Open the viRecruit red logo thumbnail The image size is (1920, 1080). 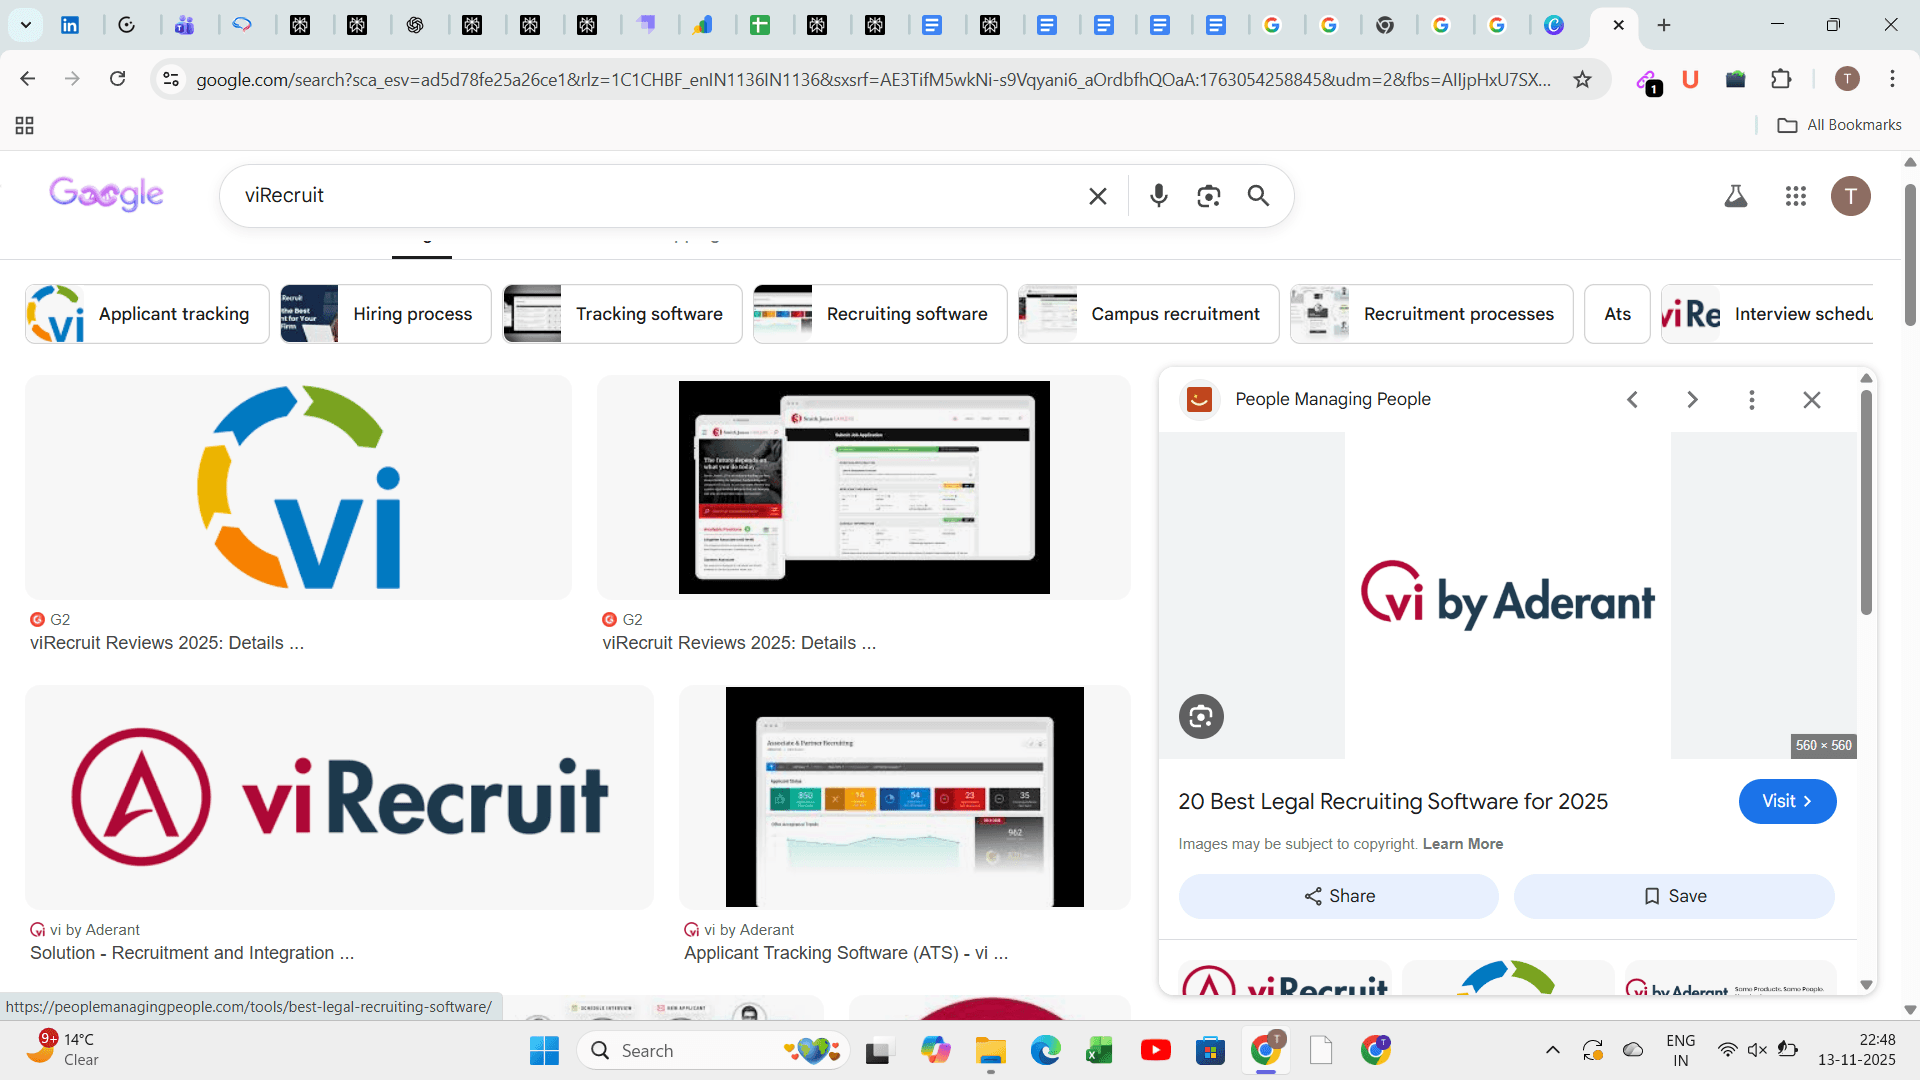[x=339, y=797]
